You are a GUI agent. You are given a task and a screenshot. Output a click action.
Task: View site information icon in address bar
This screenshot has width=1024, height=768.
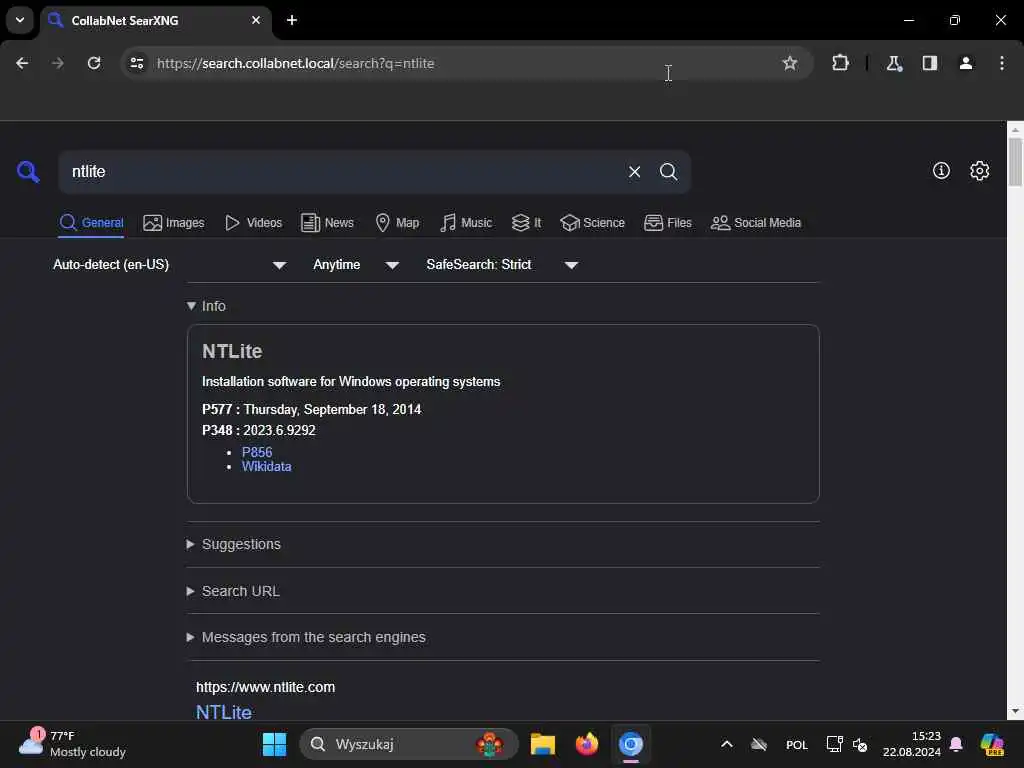[x=136, y=63]
